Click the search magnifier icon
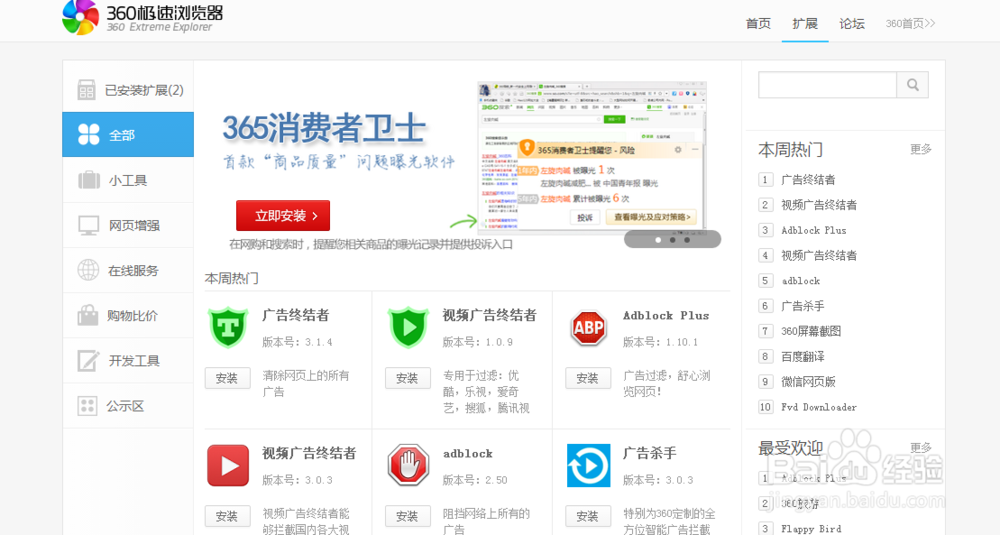Screen dimensions: 1000x535 (x=913, y=85)
